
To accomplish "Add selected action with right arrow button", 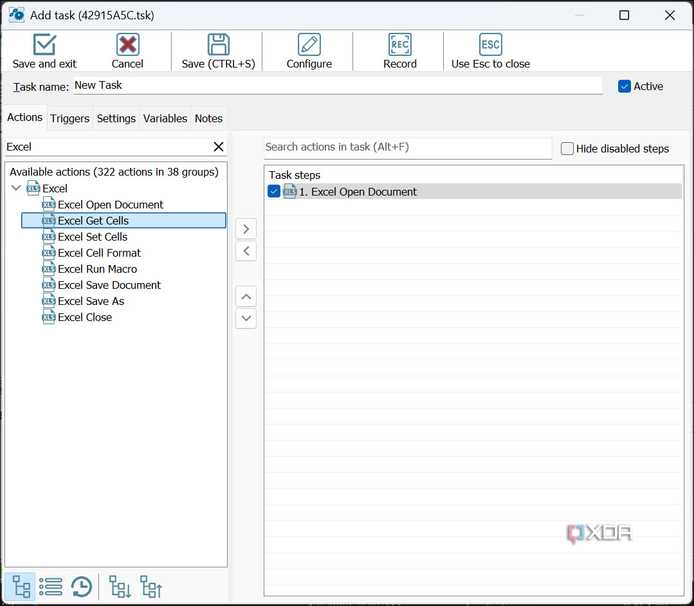I will 246,229.
